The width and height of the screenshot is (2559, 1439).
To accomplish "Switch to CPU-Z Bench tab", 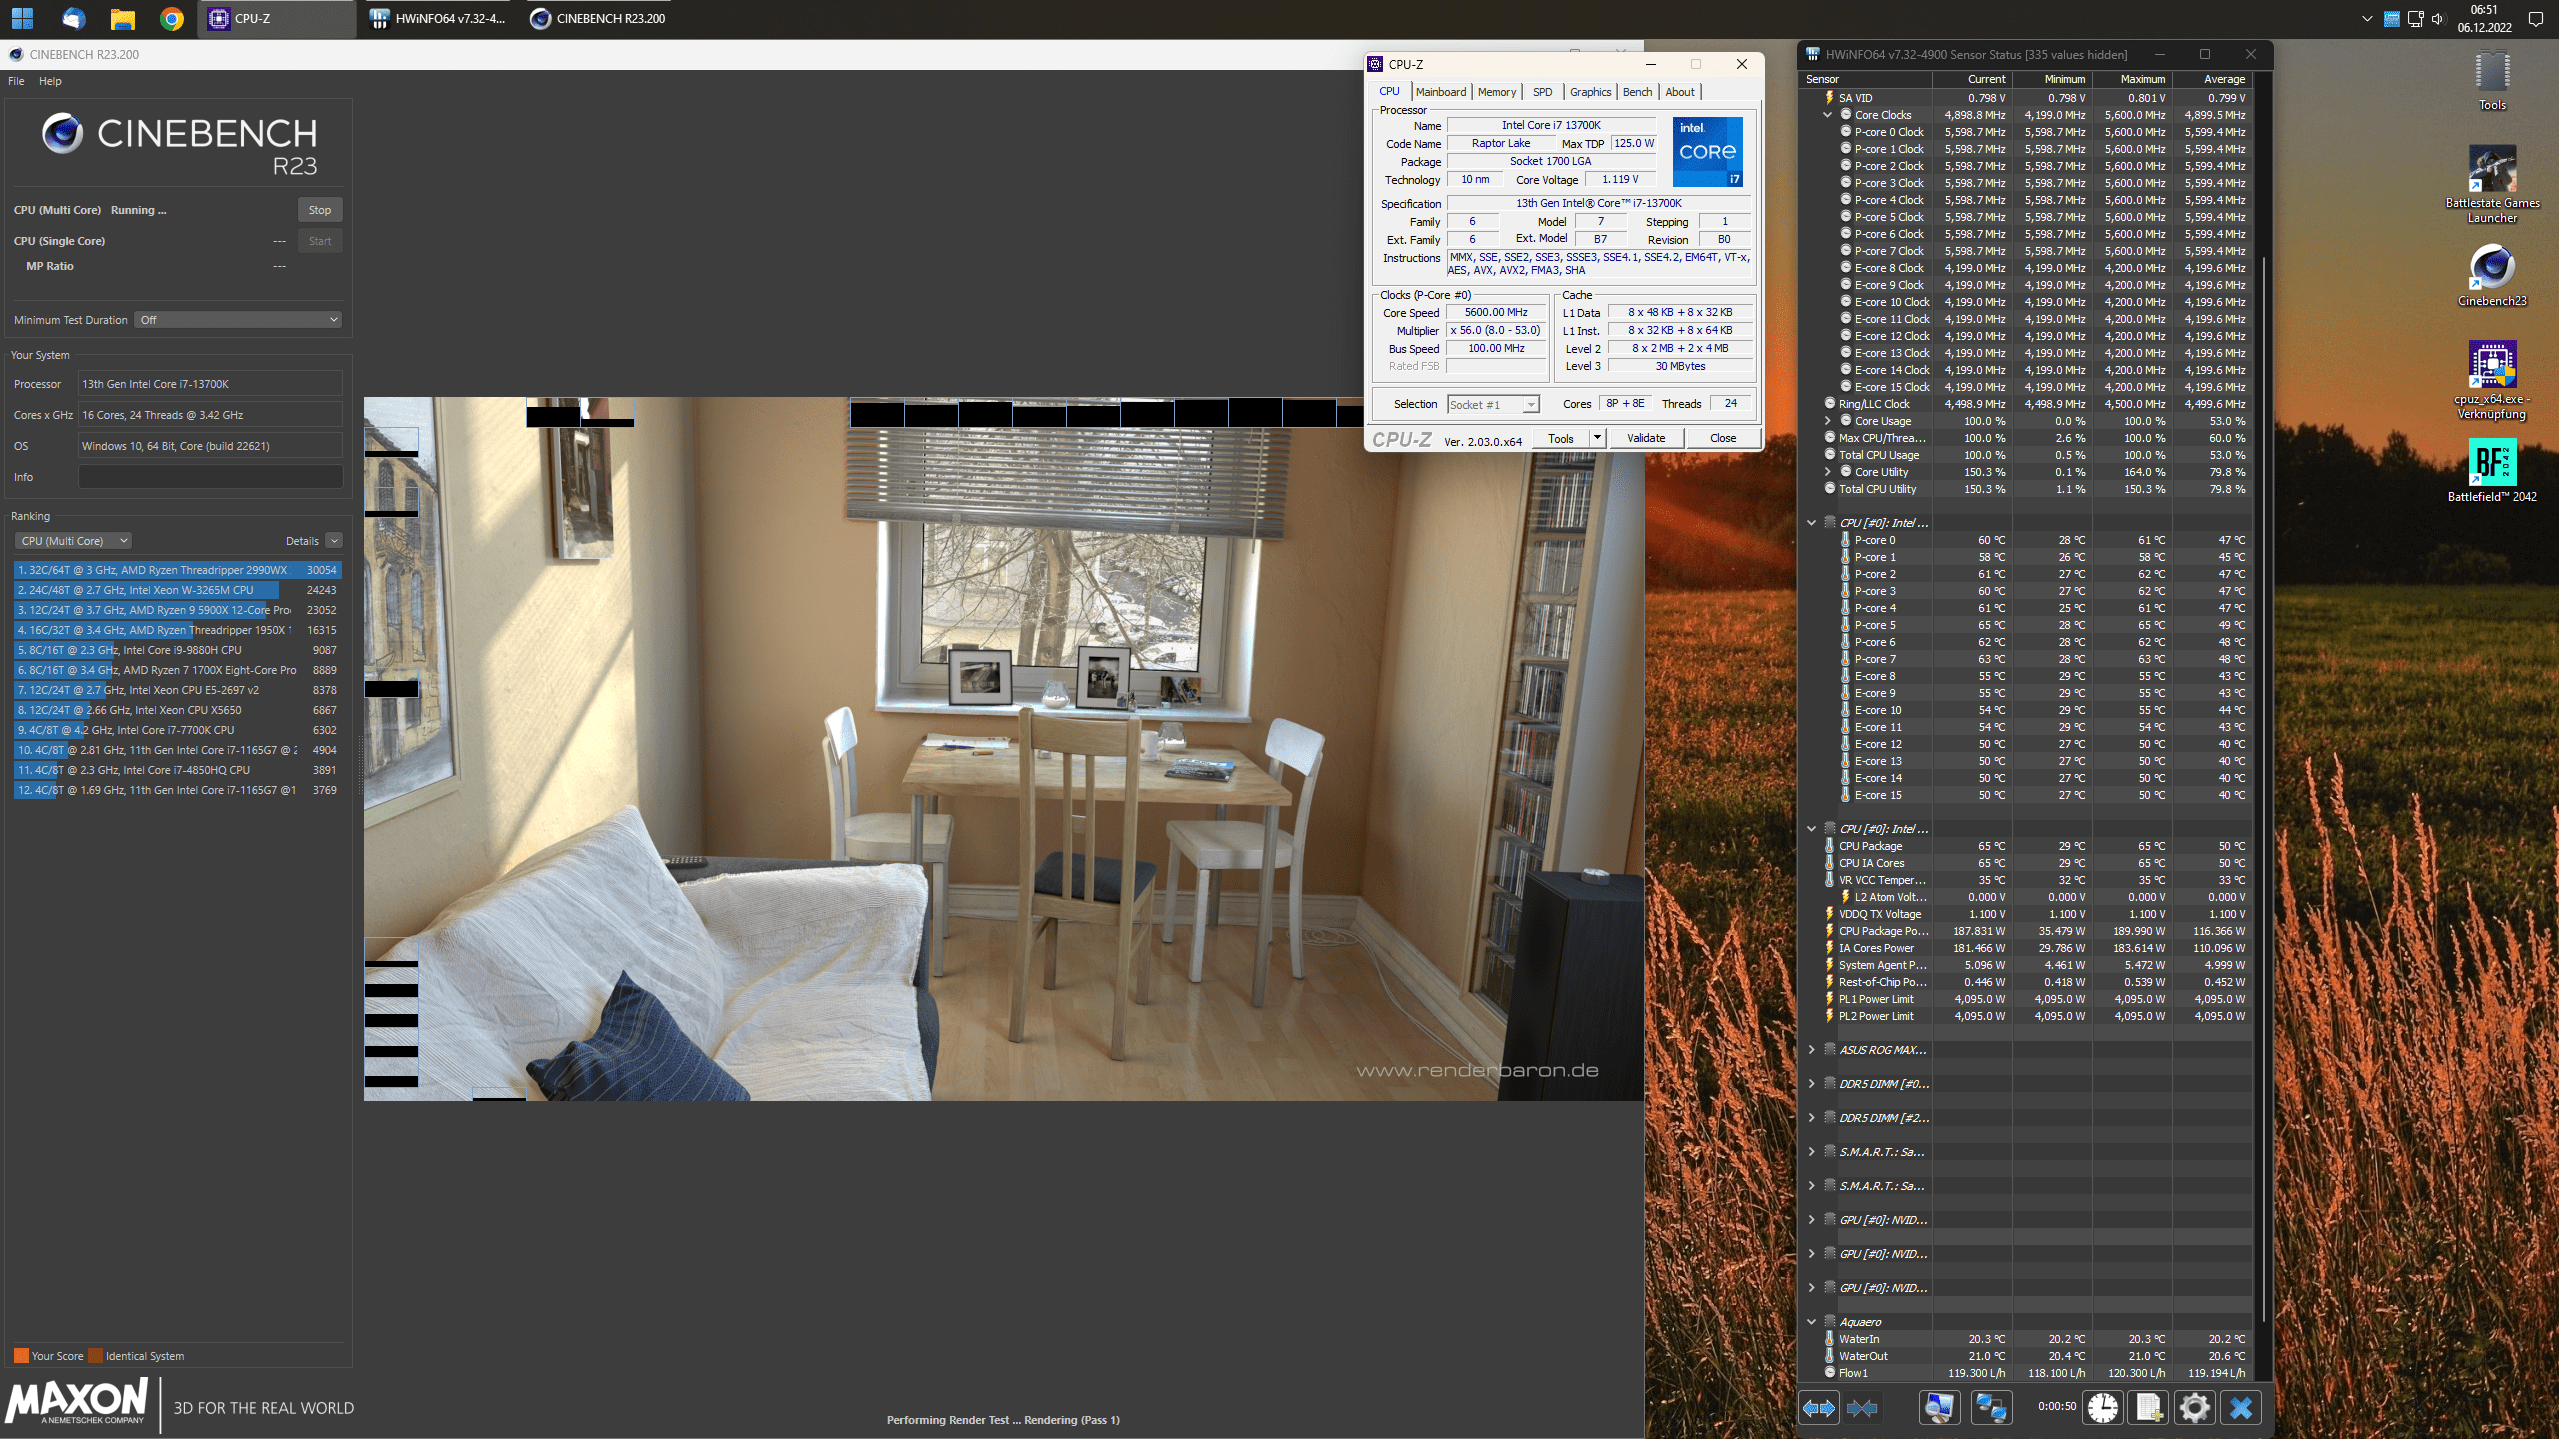I will coord(1637,92).
